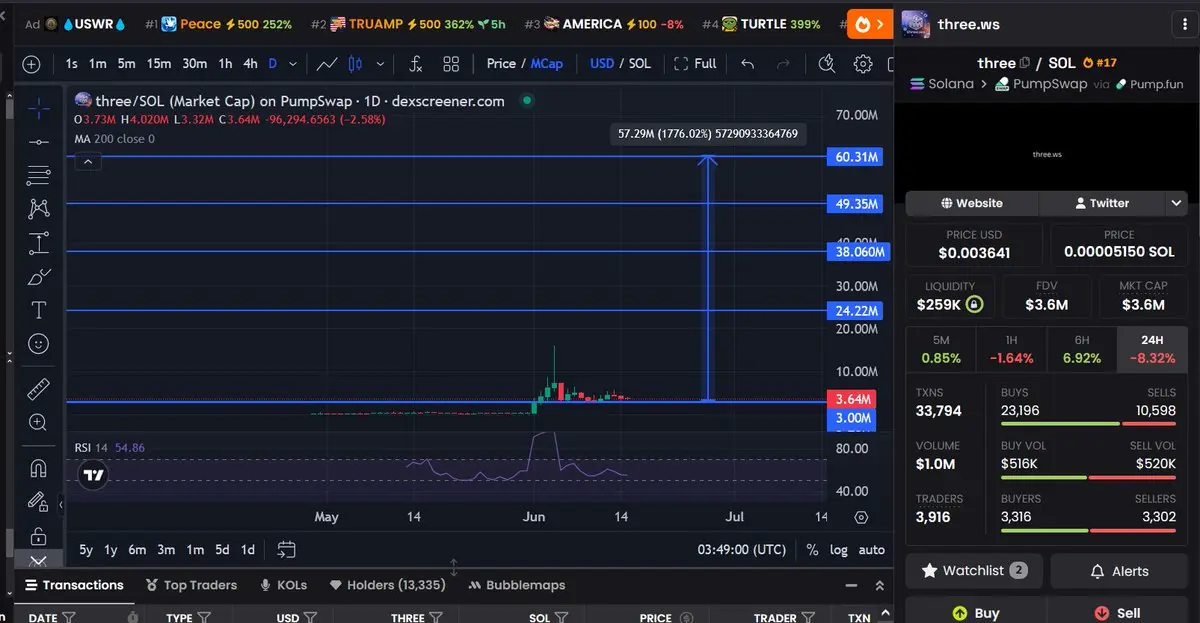Toggle Full screen chart mode
This screenshot has width=1200, height=623.
click(x=695, y=63)
